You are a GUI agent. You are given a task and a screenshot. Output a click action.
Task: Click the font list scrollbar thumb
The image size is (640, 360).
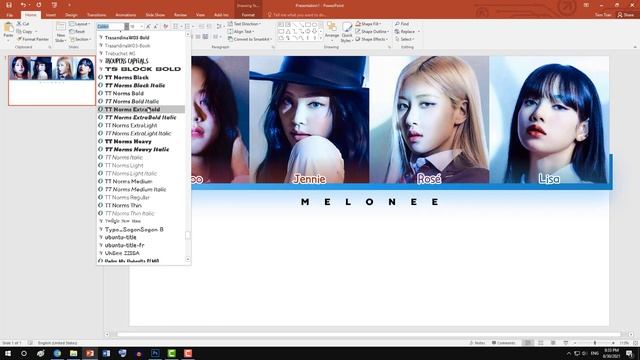point(188,236)
